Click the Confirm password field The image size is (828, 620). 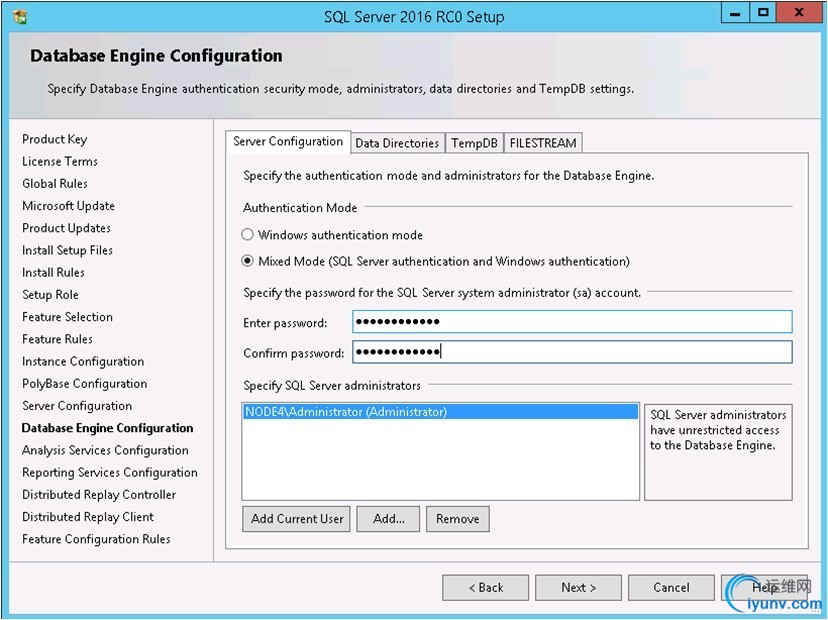coord(572,352)
